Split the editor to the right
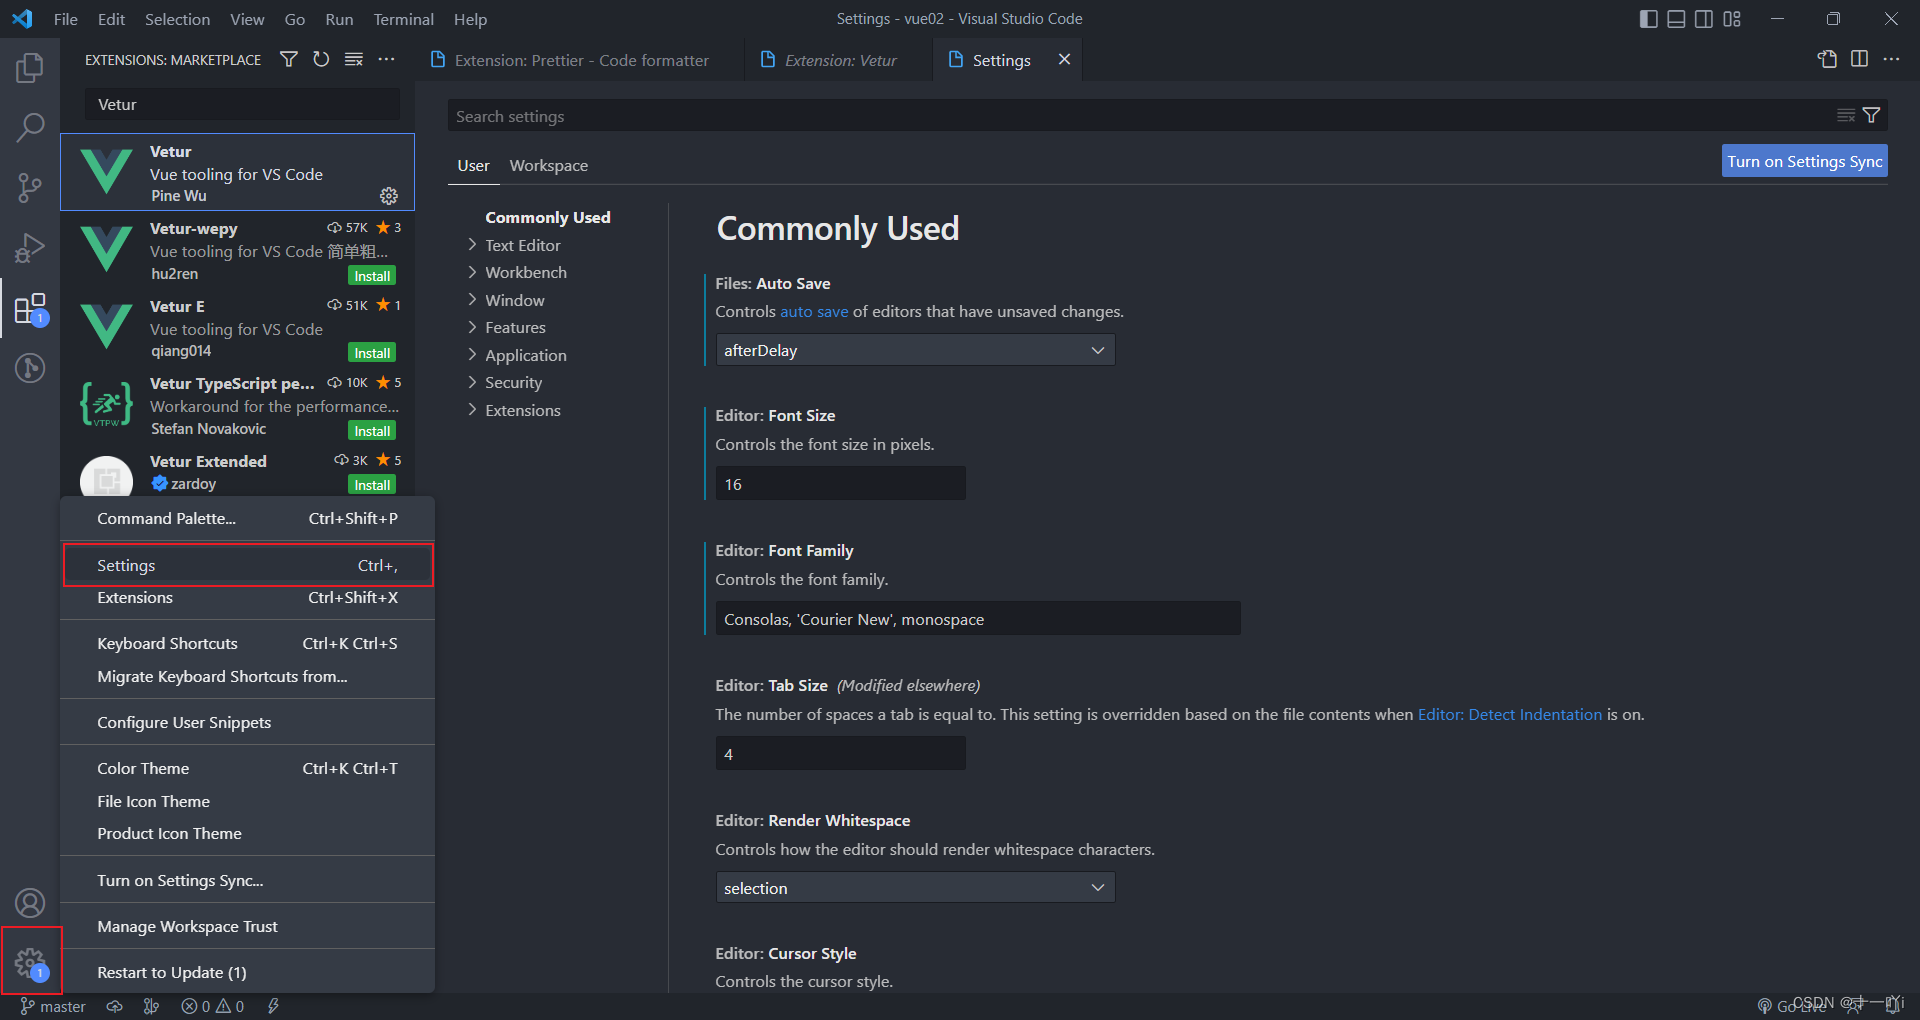Screen dimensions: 1920x1020 tap(1859, 59)
